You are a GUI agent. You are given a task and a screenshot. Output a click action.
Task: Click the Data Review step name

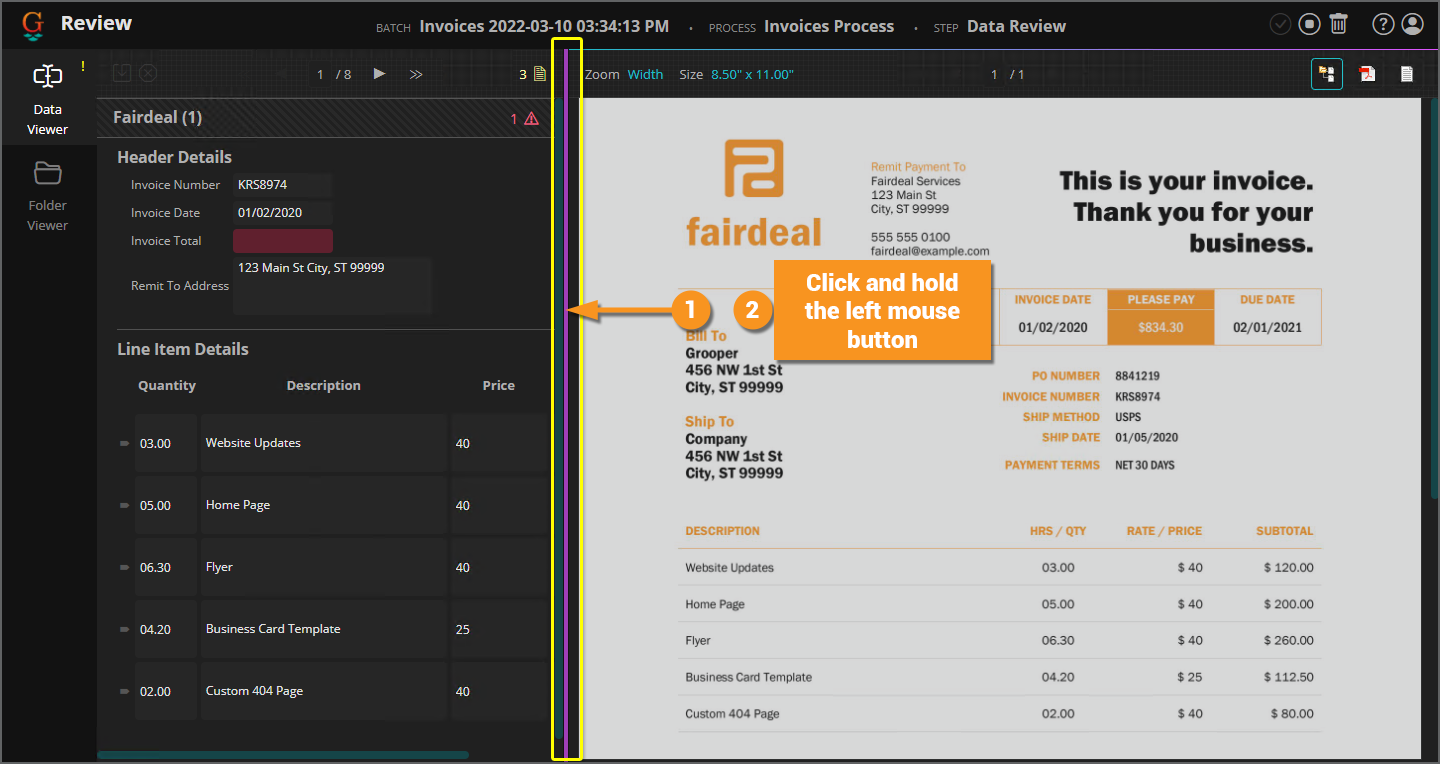point(1016,26)
